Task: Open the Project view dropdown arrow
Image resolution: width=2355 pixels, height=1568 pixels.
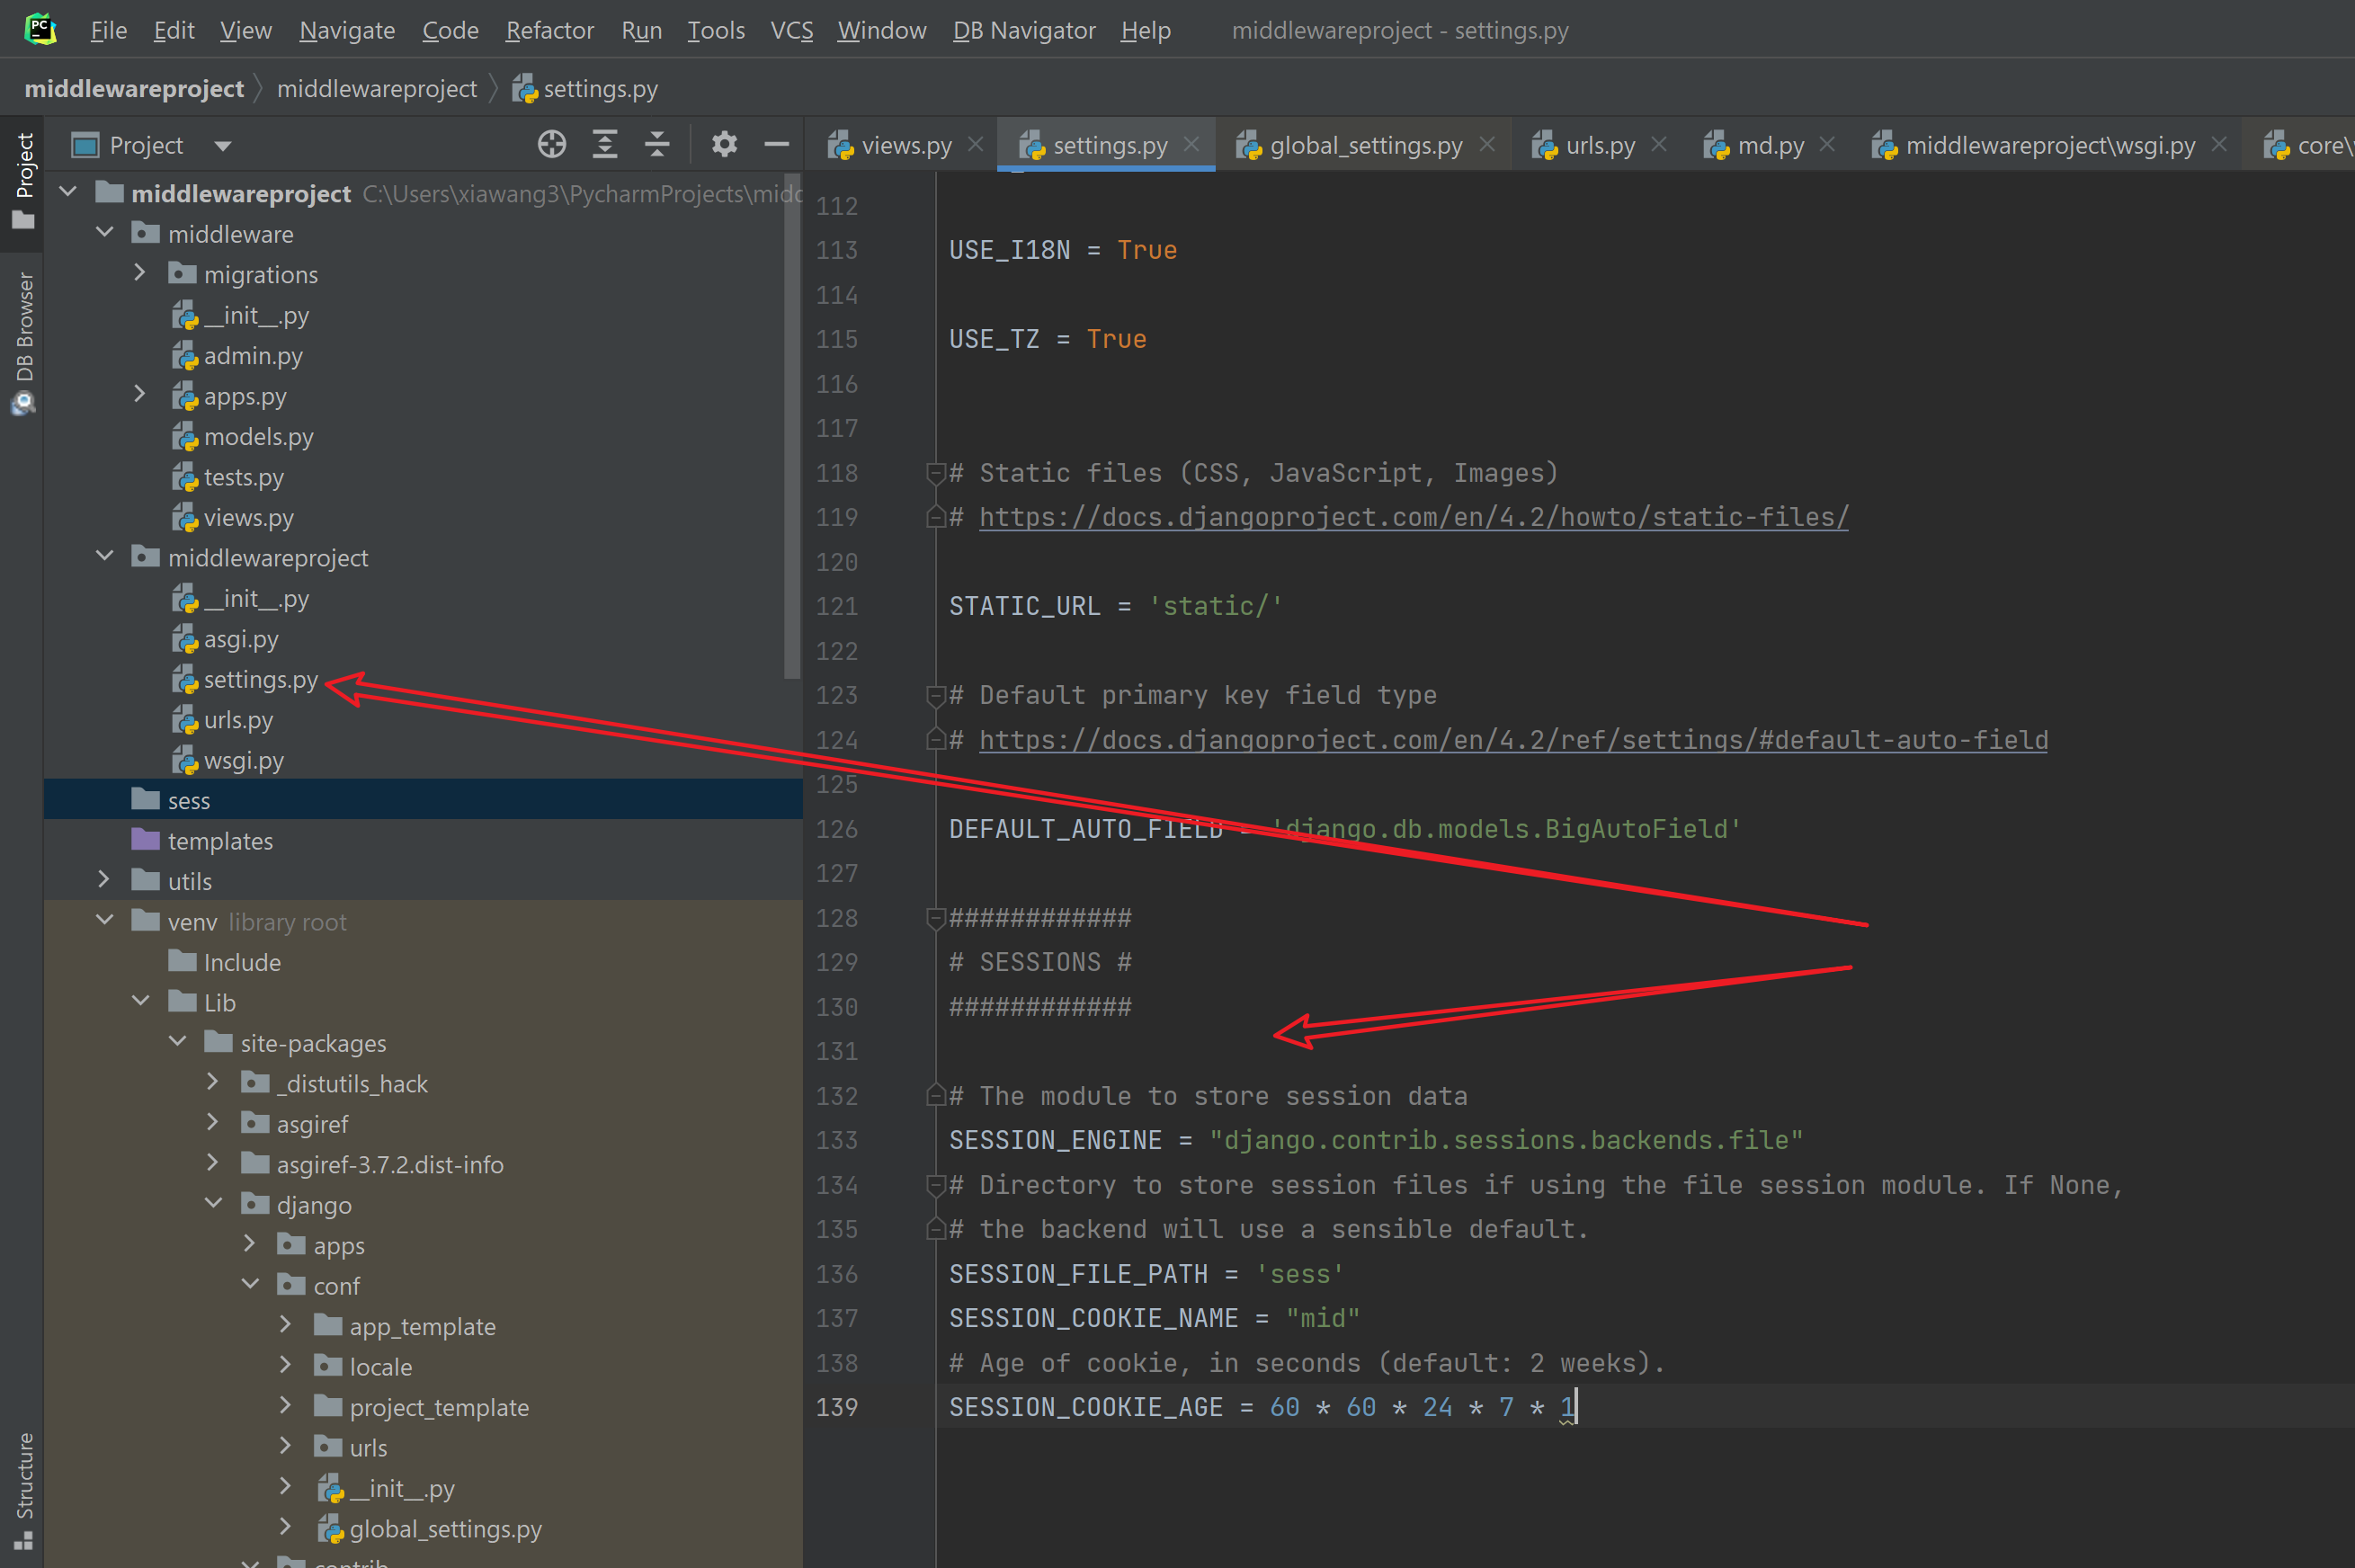Action: [x=223, y=146]
